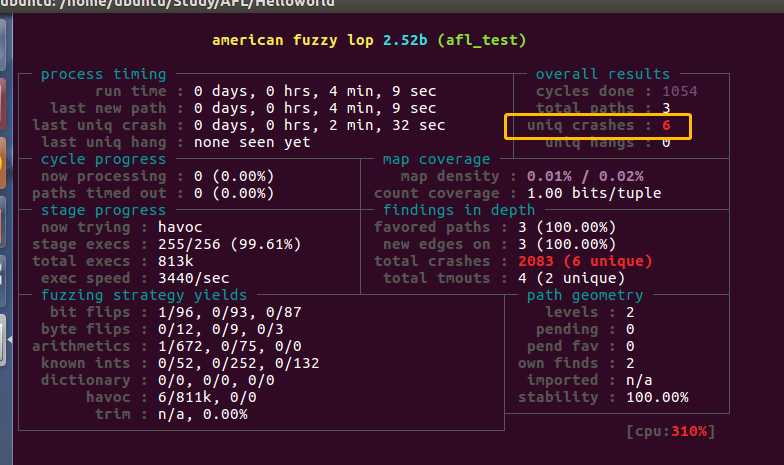Click the "findings in depth" section header

click(x=459, y=210)
